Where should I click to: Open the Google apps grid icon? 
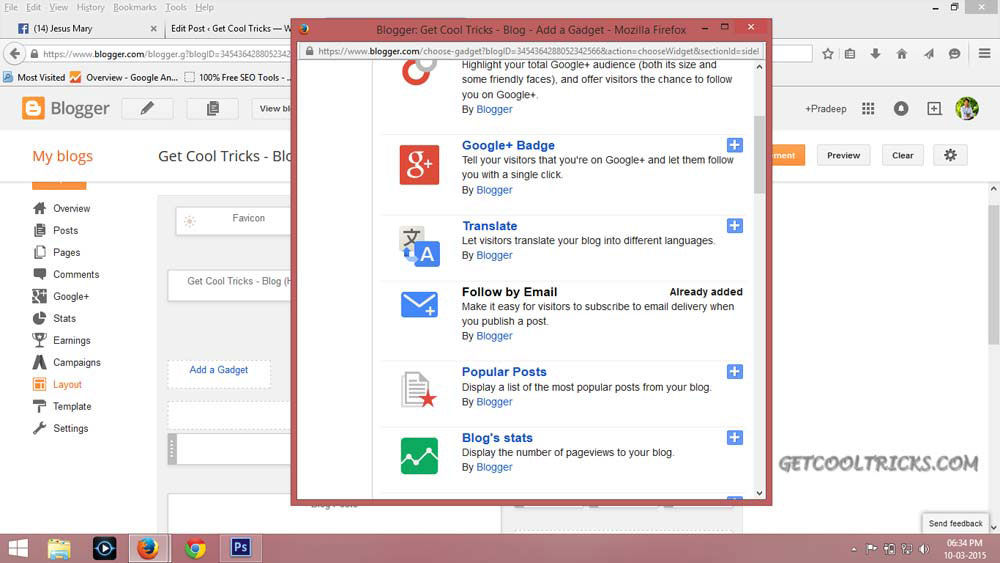click(x=868, y=108)
